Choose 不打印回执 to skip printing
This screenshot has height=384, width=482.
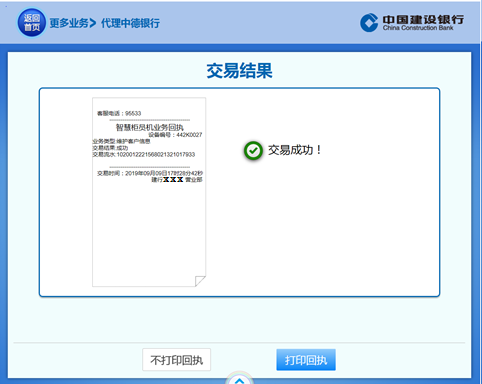coord(176,360)
